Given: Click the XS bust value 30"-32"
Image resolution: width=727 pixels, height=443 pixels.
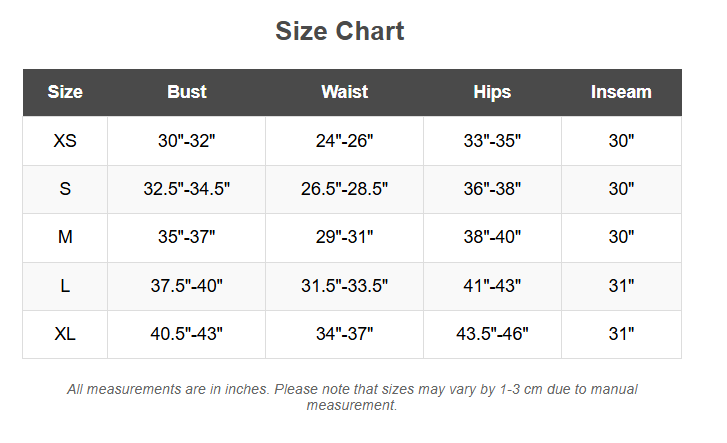Looking at the screenshot, I should point(186,141).
